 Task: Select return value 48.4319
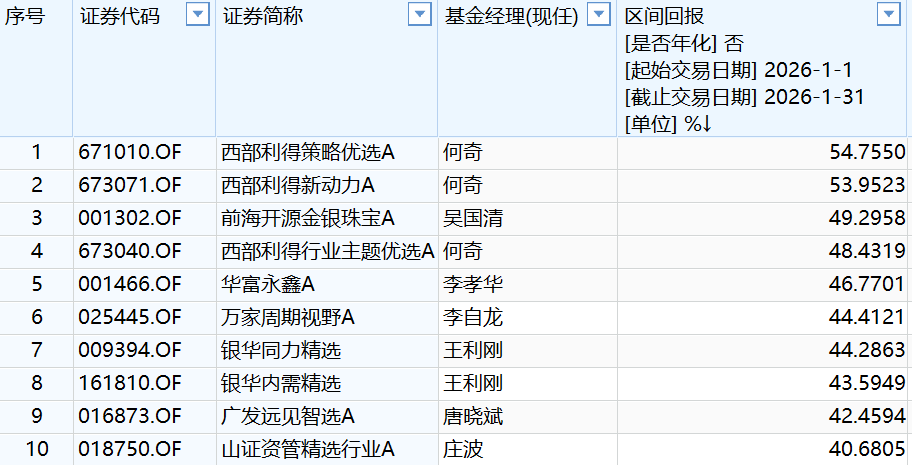[x=867, y=251]
